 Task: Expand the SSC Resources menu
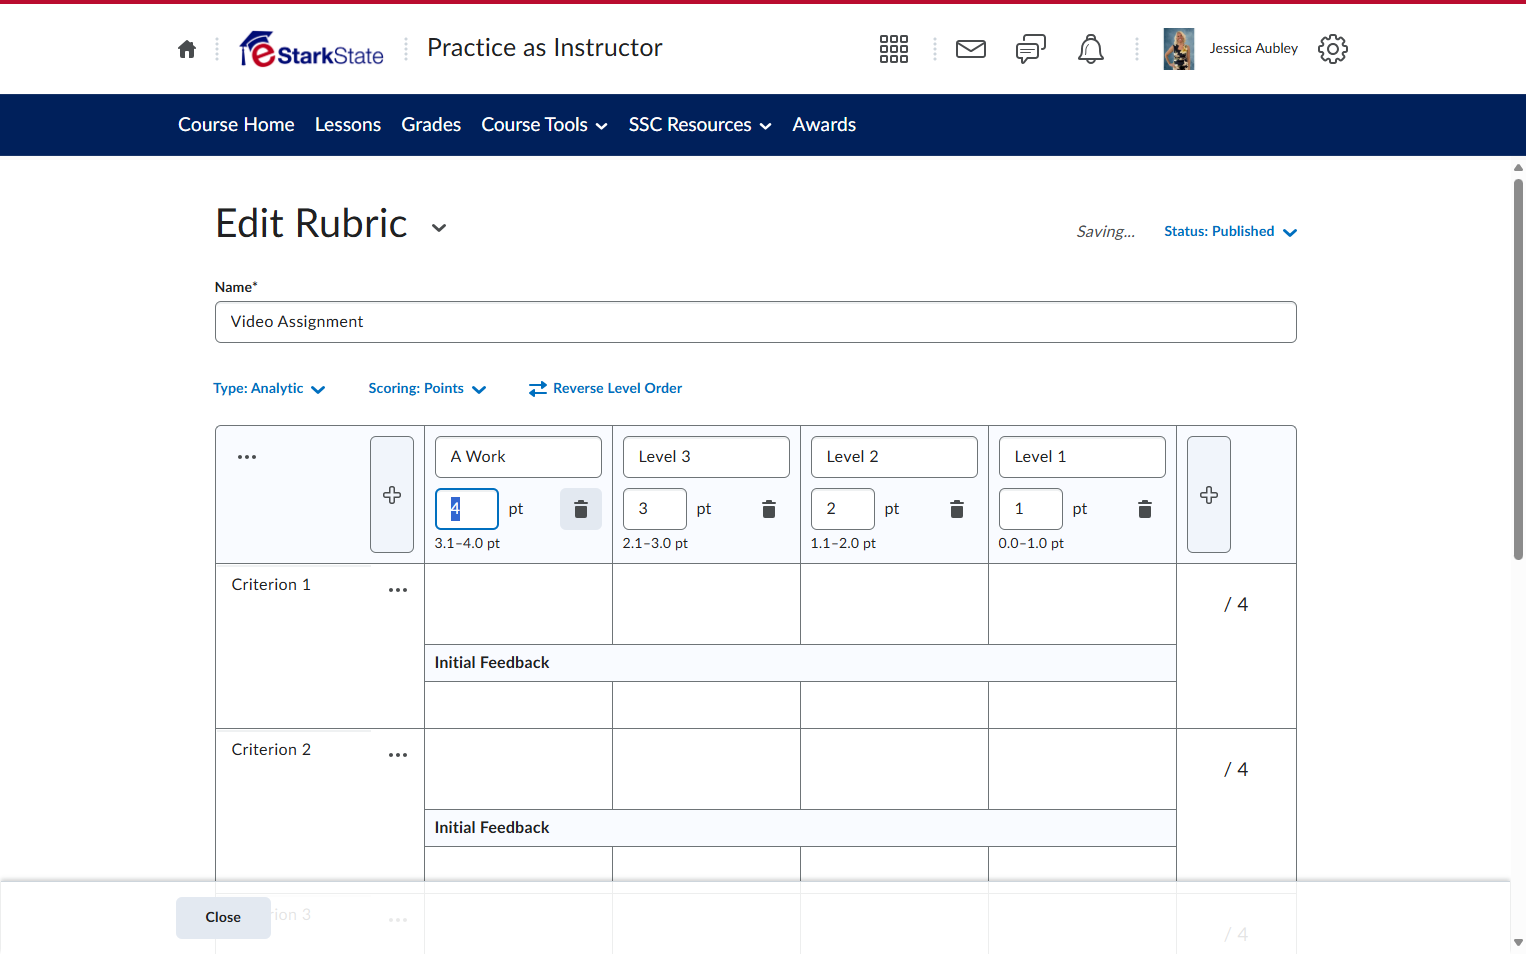click(700, 125)
